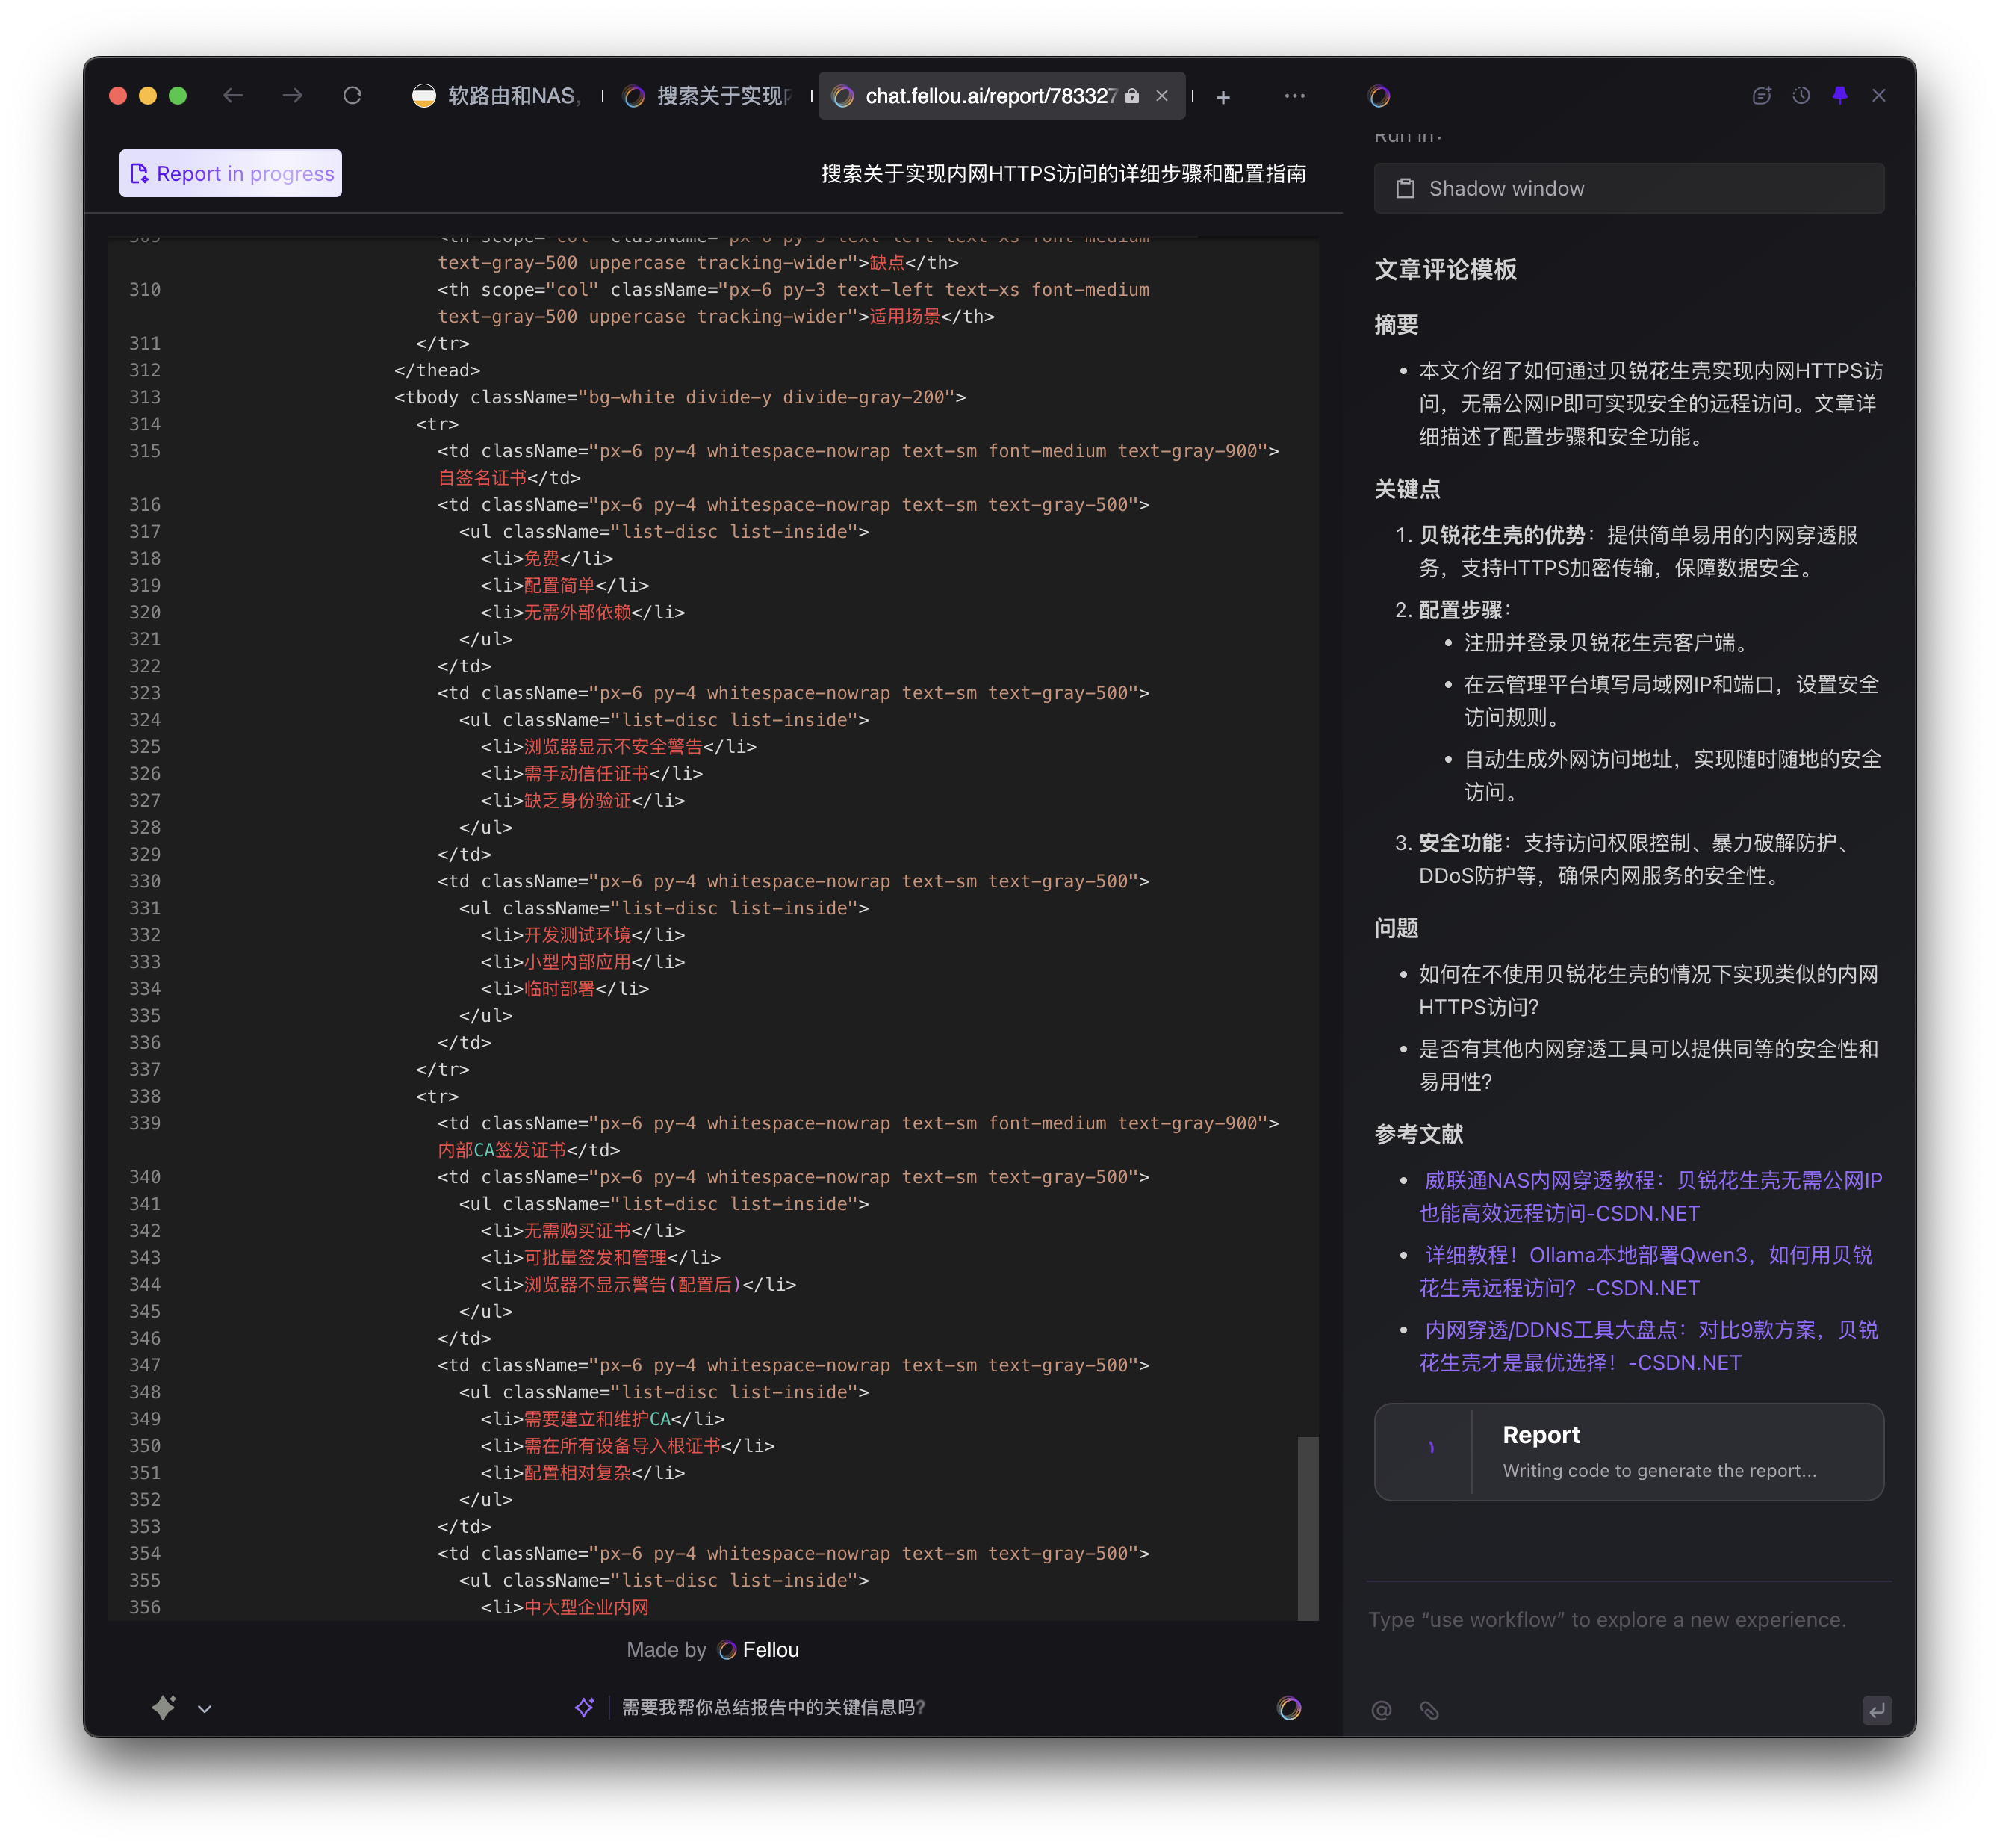Click the favicon of 软路由和NAS tab
This screenshot has width=2000, height=1848.
coord(424,96)
